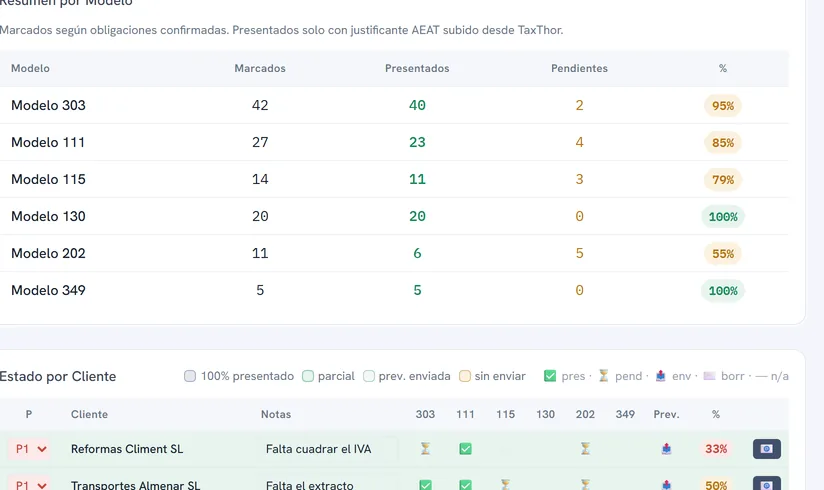Click the 'Prev.' column header
824x490 pixels.
666,414
